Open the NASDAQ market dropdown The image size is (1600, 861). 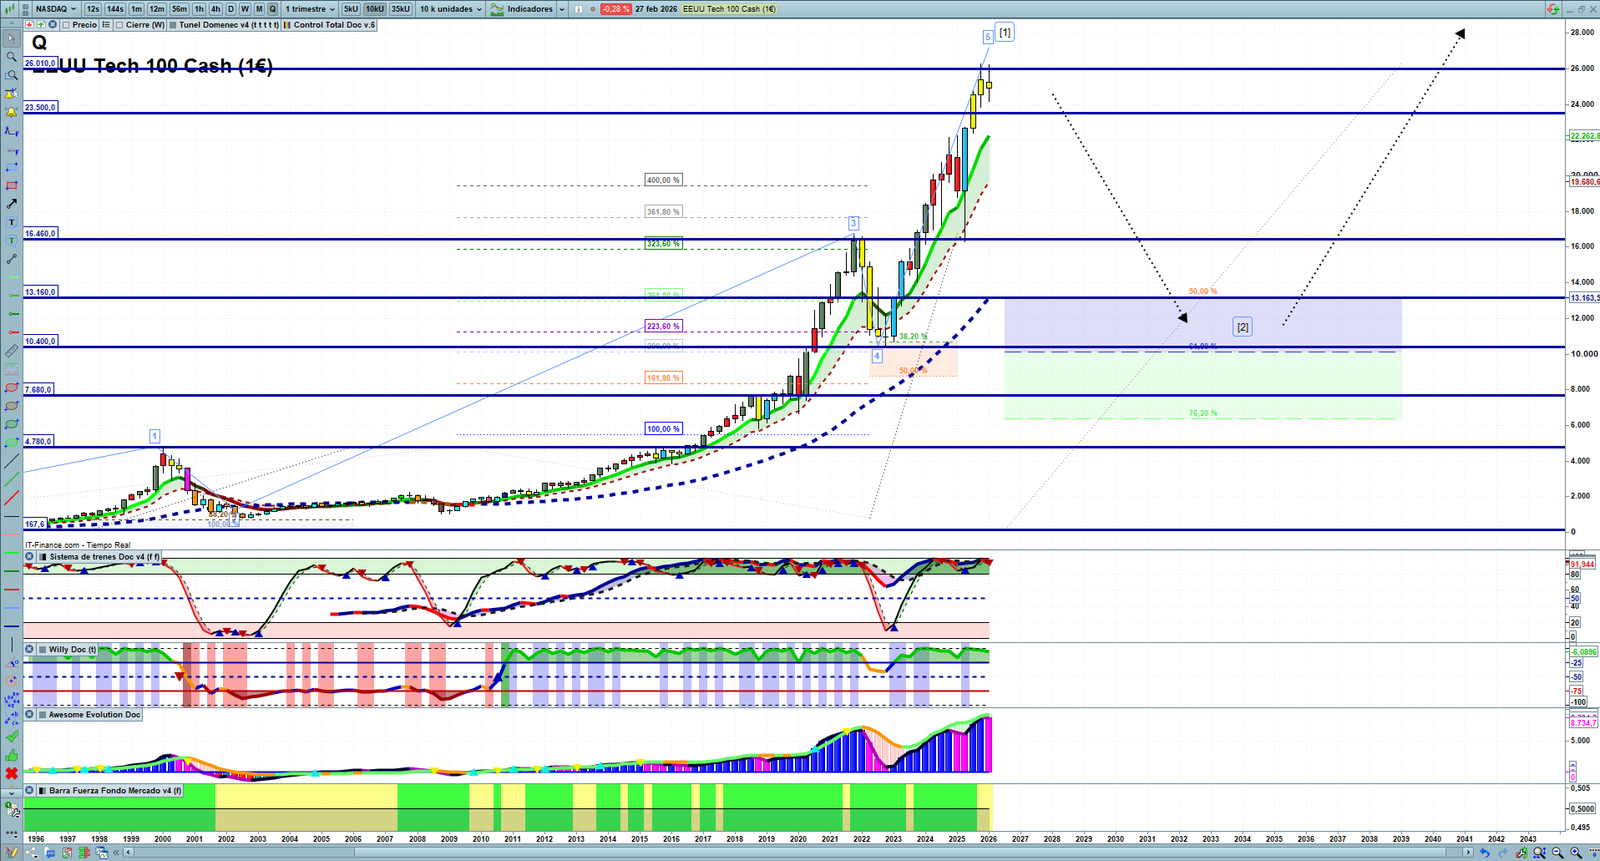56,9
